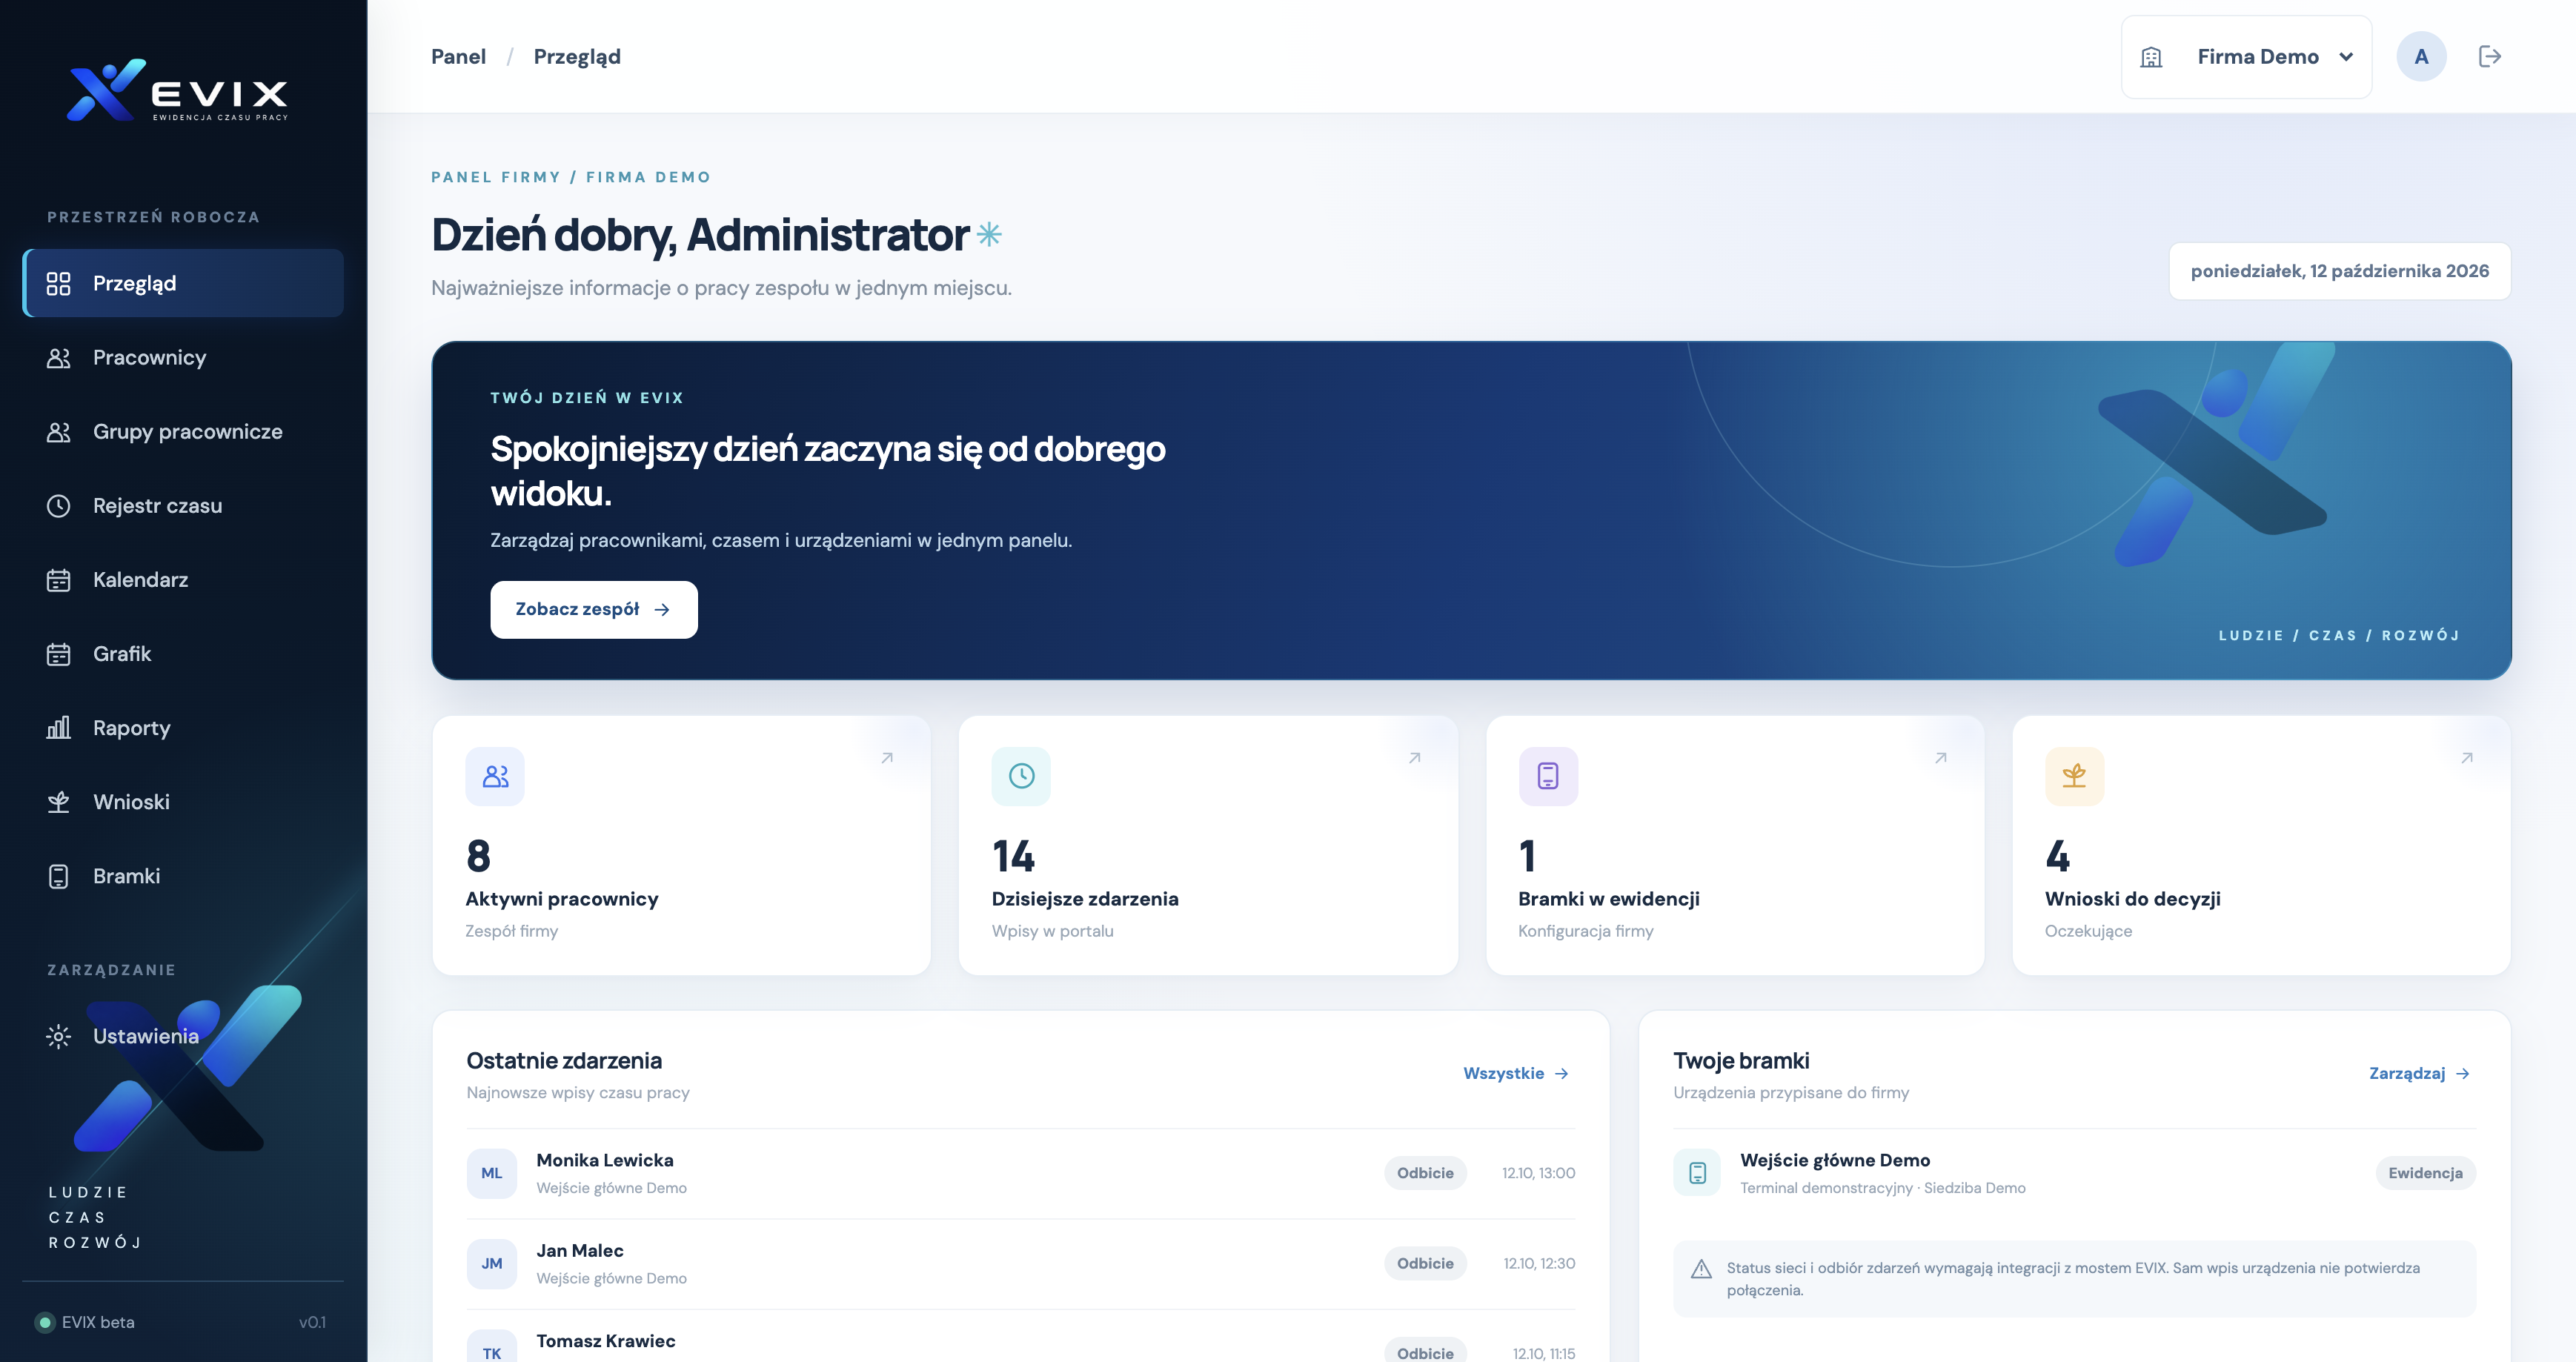The image size is (2576, 1362).
Task: Select the Monika Lewicka event name
Action: (605, 1160)
